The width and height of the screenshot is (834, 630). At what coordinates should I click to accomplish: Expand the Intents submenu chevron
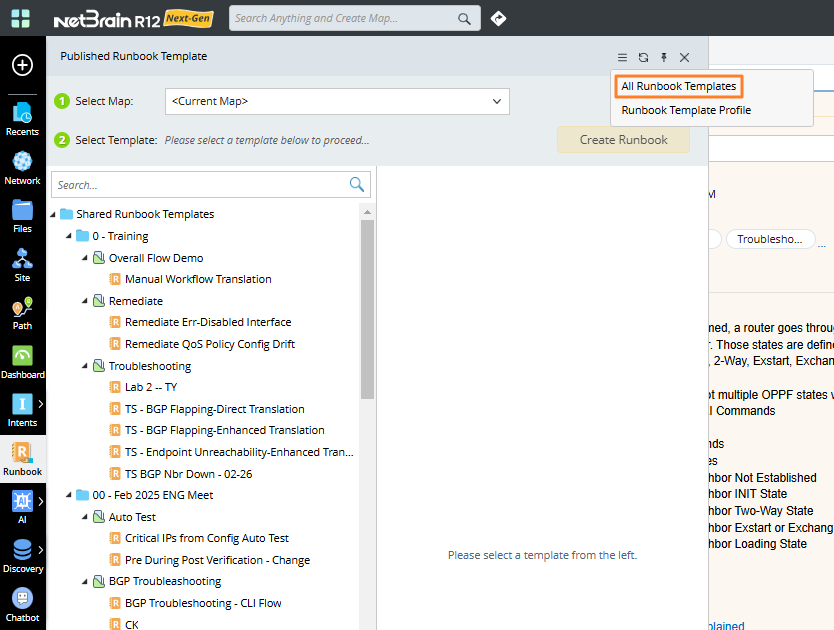tap(41, 404)
